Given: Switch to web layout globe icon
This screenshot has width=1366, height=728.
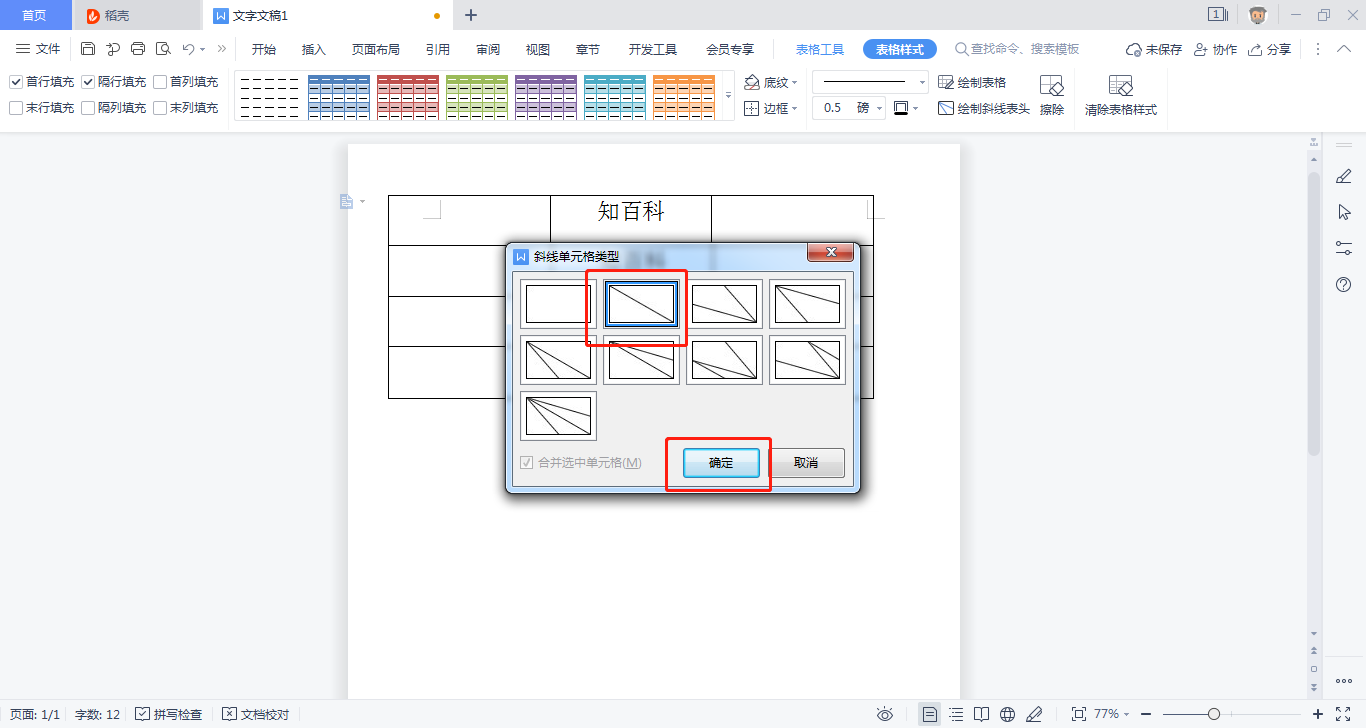Looking at the screenshot, I should tap(1008, 714).
